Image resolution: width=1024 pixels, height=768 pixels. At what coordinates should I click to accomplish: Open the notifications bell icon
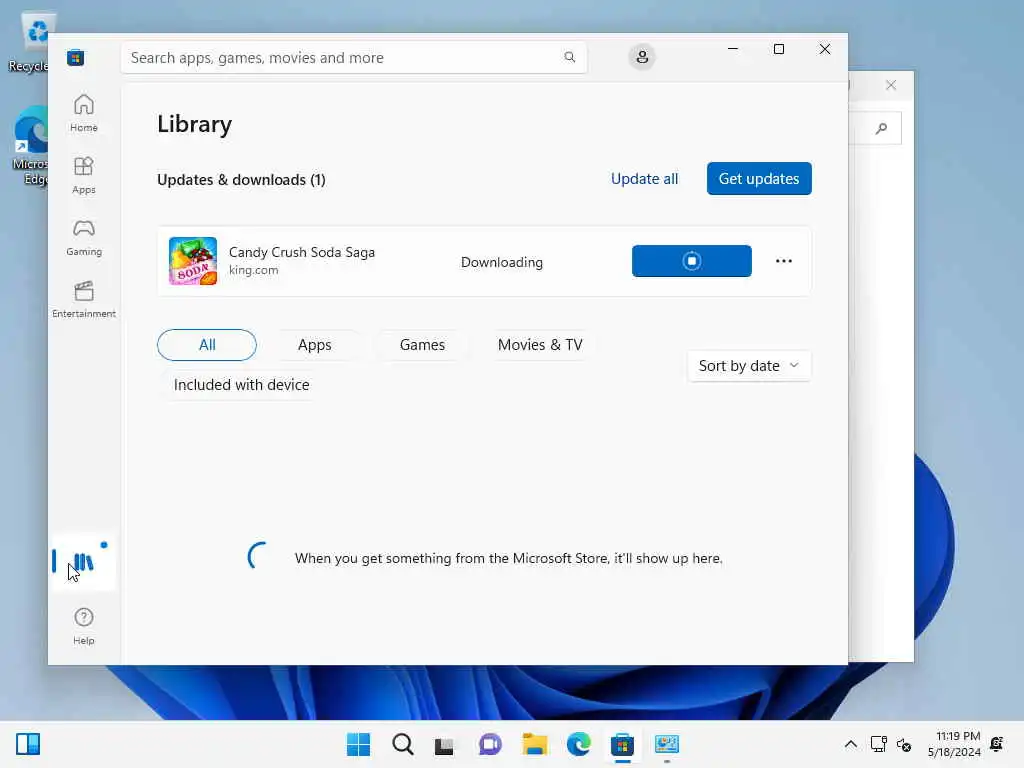click(997, 744)
